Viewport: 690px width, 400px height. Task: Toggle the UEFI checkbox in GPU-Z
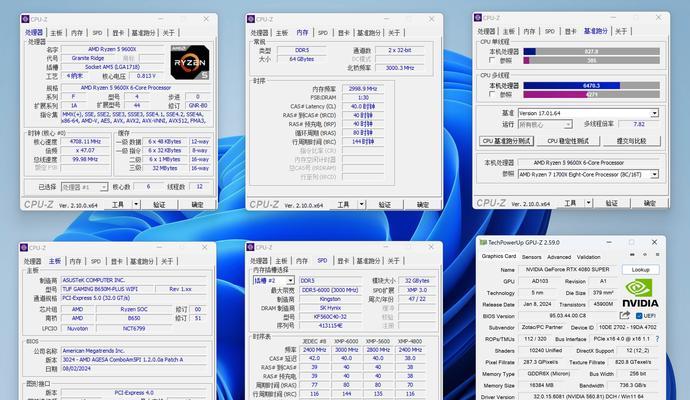coord(639,316)
